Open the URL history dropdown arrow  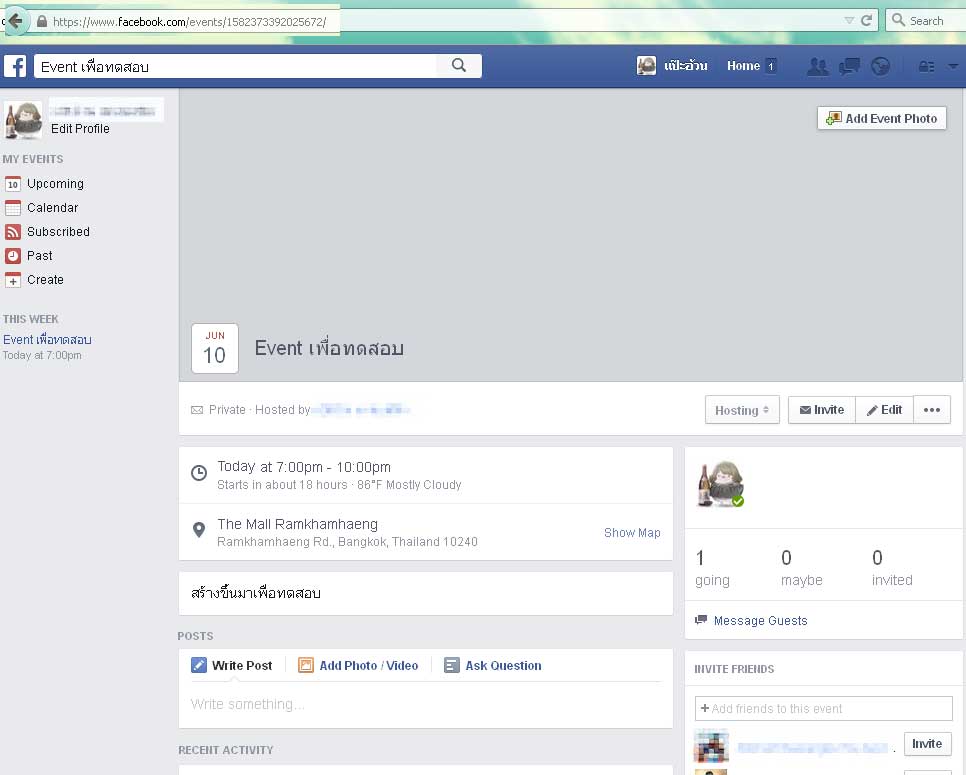[849, 21]
